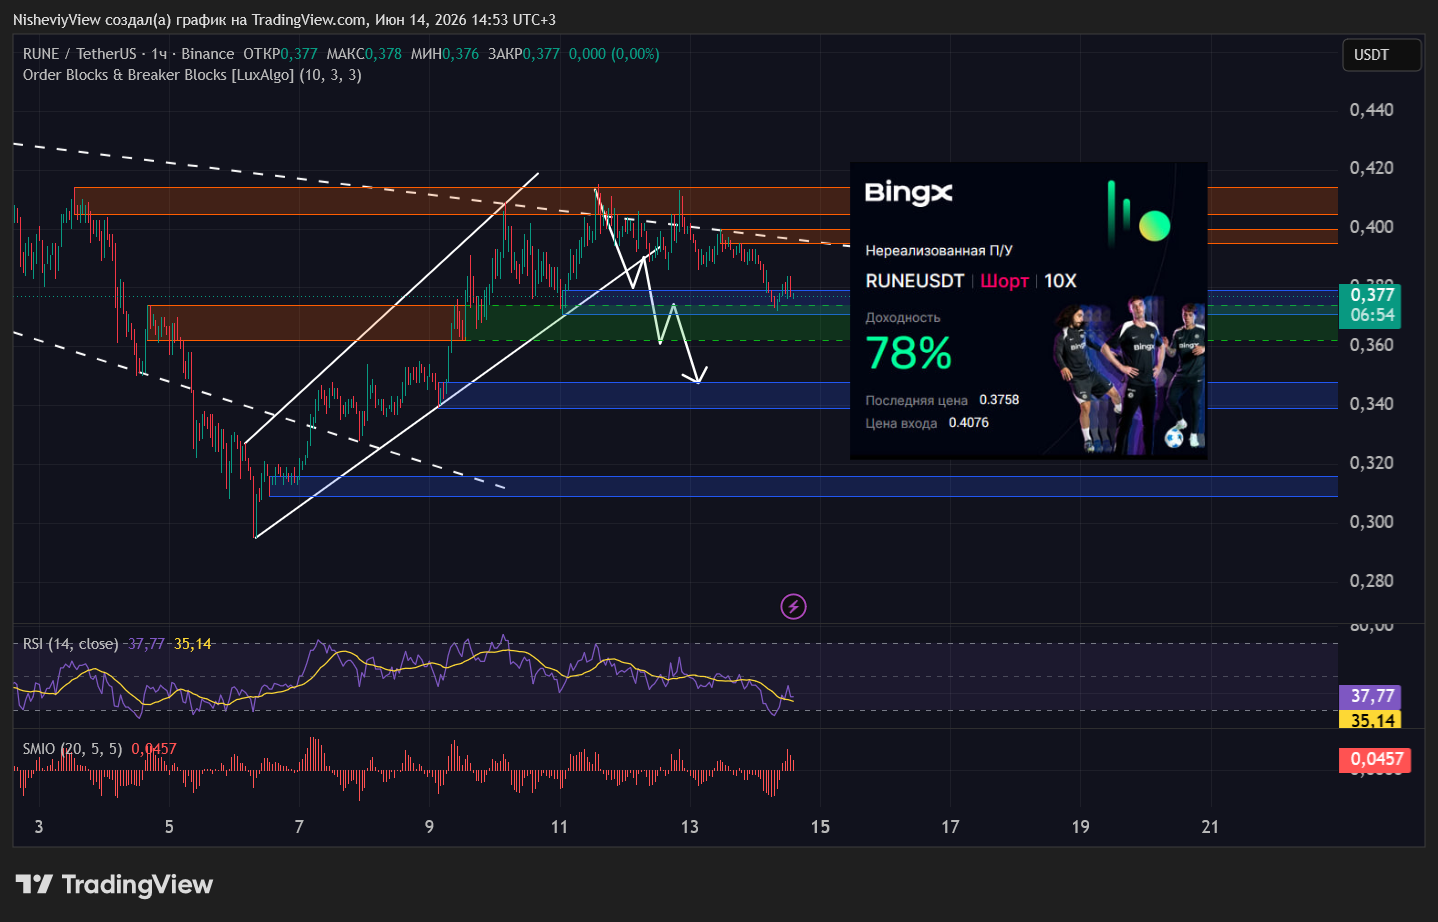This screenshot has width=1438, height=922.
Task: Click the Июн 14, 2026 14:53 UTC+3 timestamp
Action: coord(465,20)
